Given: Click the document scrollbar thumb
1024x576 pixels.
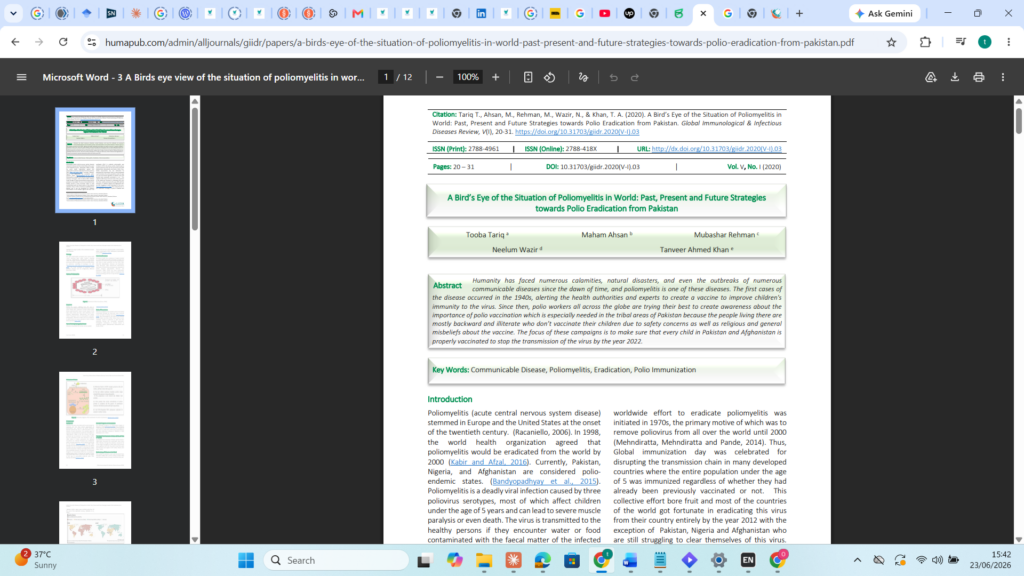Looking at the screenshot, I should pos(1018,120).
